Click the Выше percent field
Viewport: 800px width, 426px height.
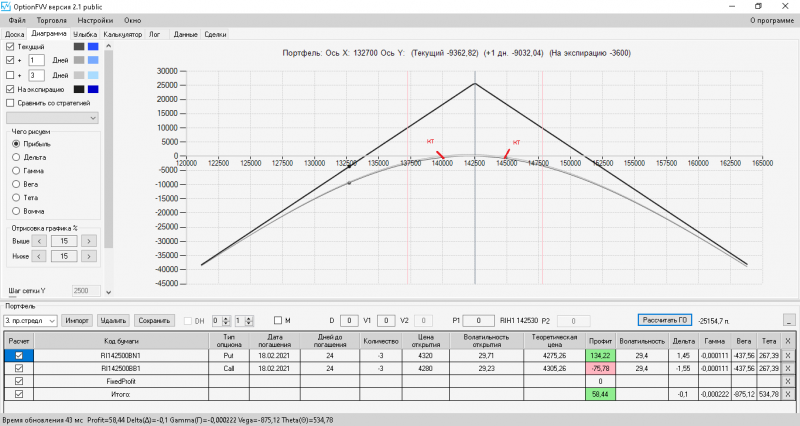click(x=64, y=241)
